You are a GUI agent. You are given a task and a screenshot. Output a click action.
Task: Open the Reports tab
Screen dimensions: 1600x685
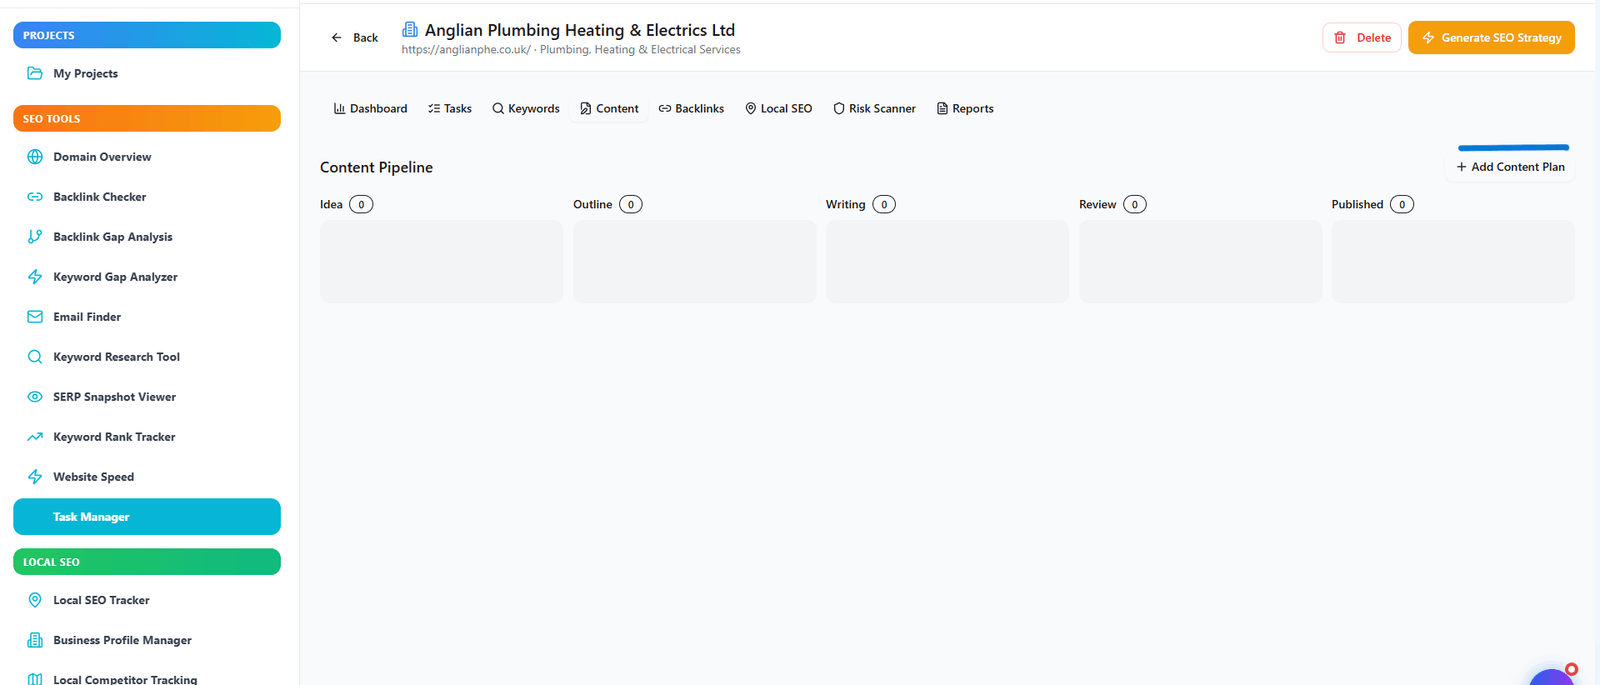coord(965,108)
